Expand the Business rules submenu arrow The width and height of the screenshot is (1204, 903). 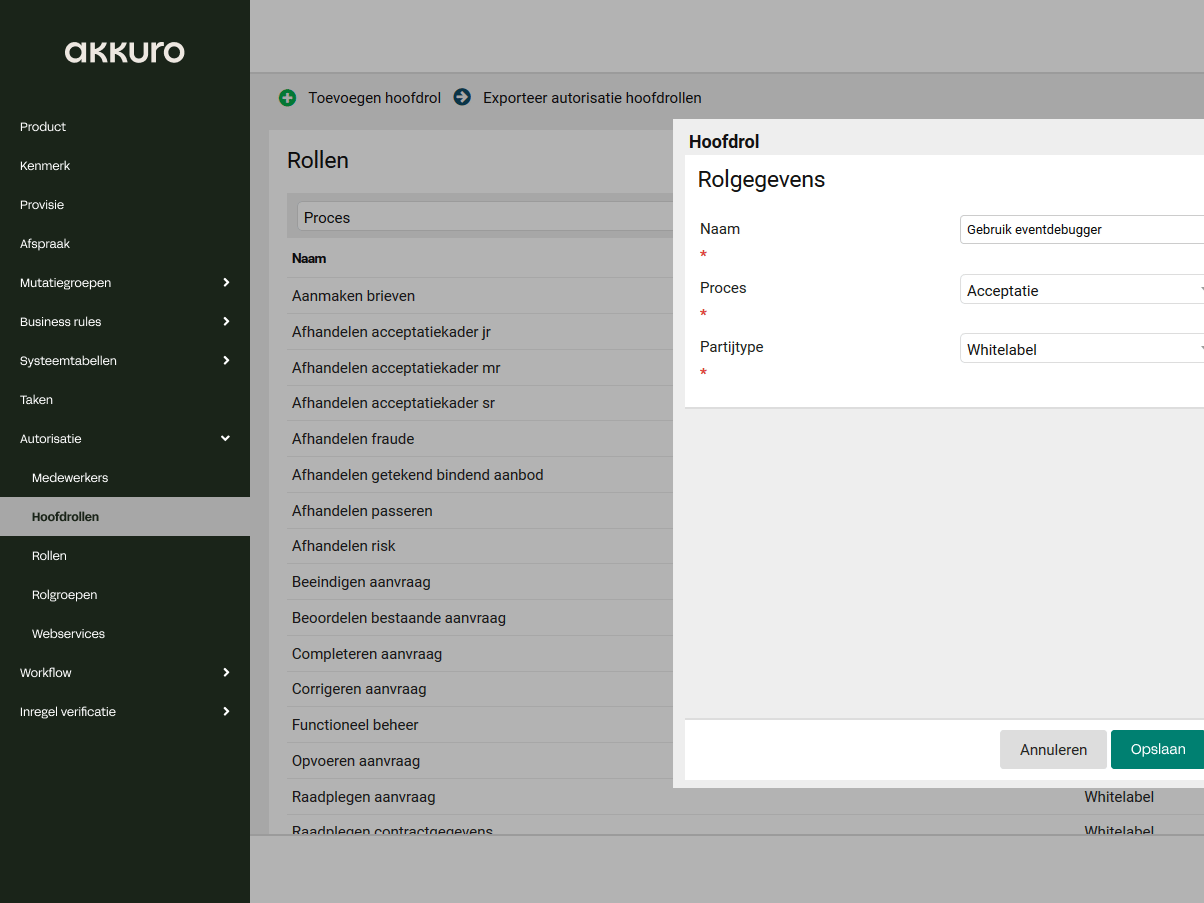click(226, 322)
